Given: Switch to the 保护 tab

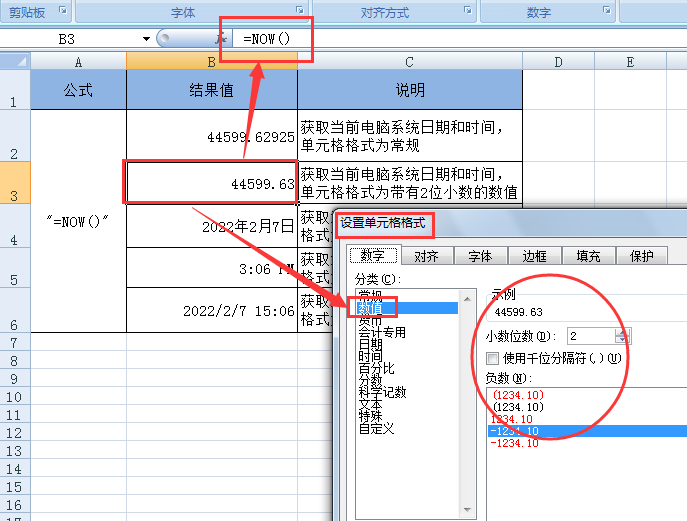Looking at the screenshot, I should pyautogui.click(x=641, y=256).
